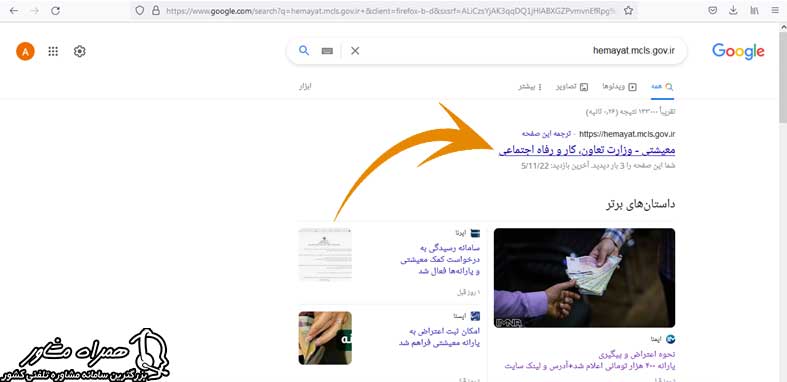This screenshot has height=382, width=787.
Task: Open the money handover news photo
Action: pos(584,278)
